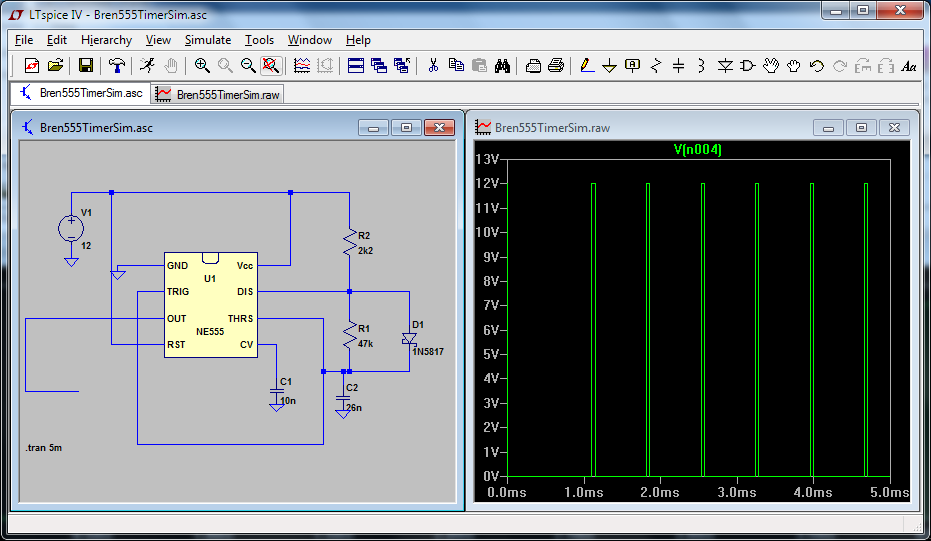Place a ground symbol tool

click(609, 65)
